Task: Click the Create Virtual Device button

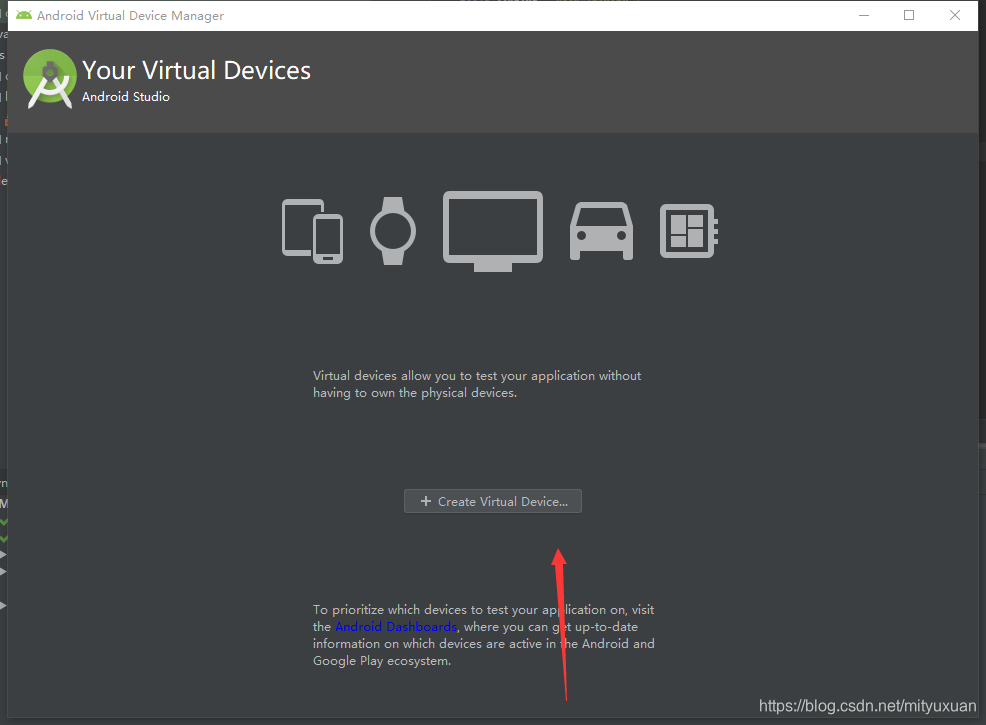Action: point(492,501)
